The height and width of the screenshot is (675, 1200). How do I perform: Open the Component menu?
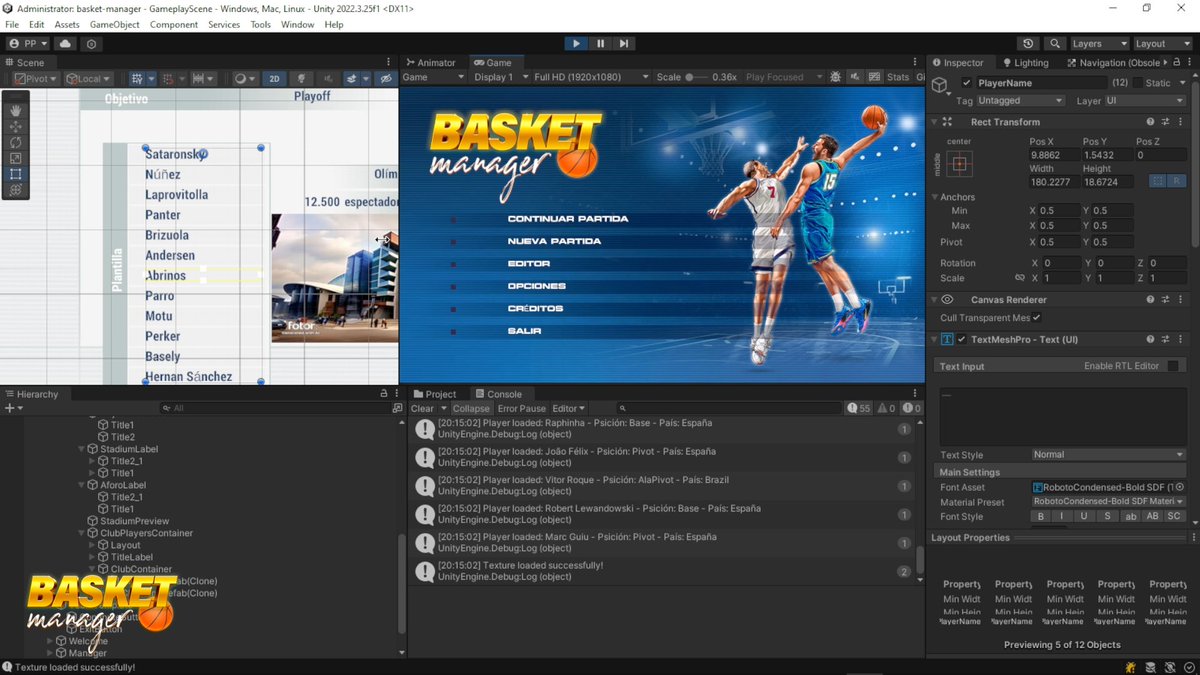pos(174,24)
